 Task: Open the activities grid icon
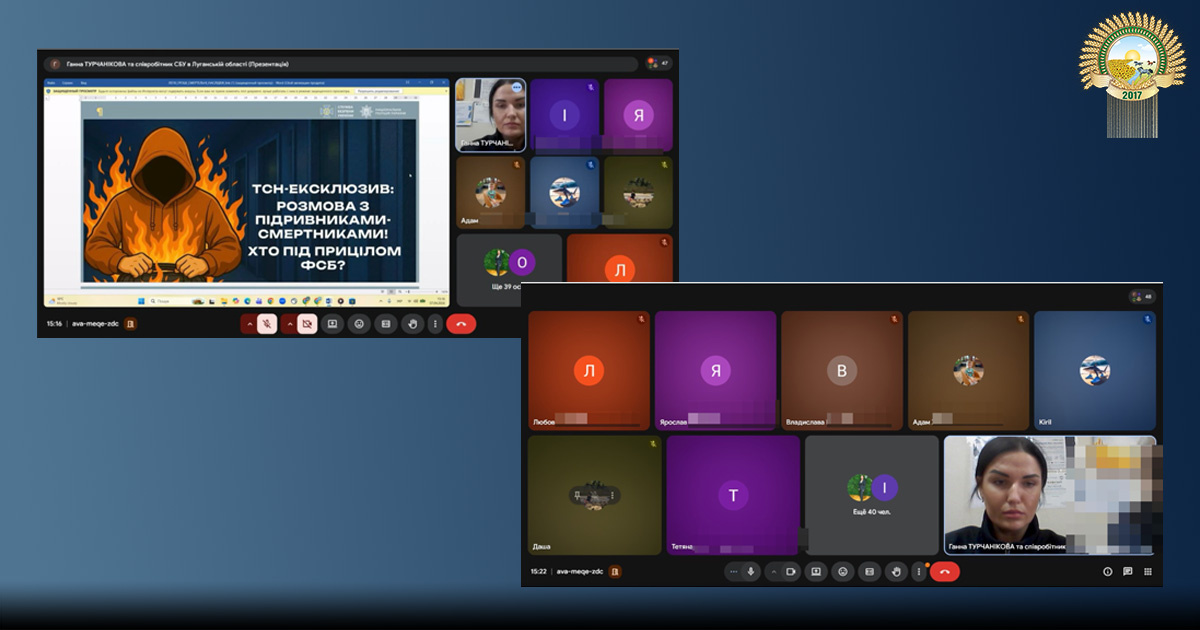tap(1147, 572)
